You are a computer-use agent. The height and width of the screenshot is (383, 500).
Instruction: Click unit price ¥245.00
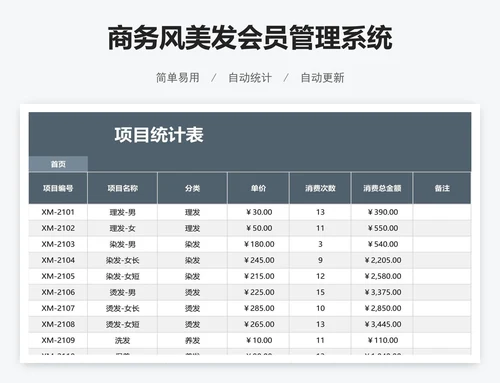[259, 260]
